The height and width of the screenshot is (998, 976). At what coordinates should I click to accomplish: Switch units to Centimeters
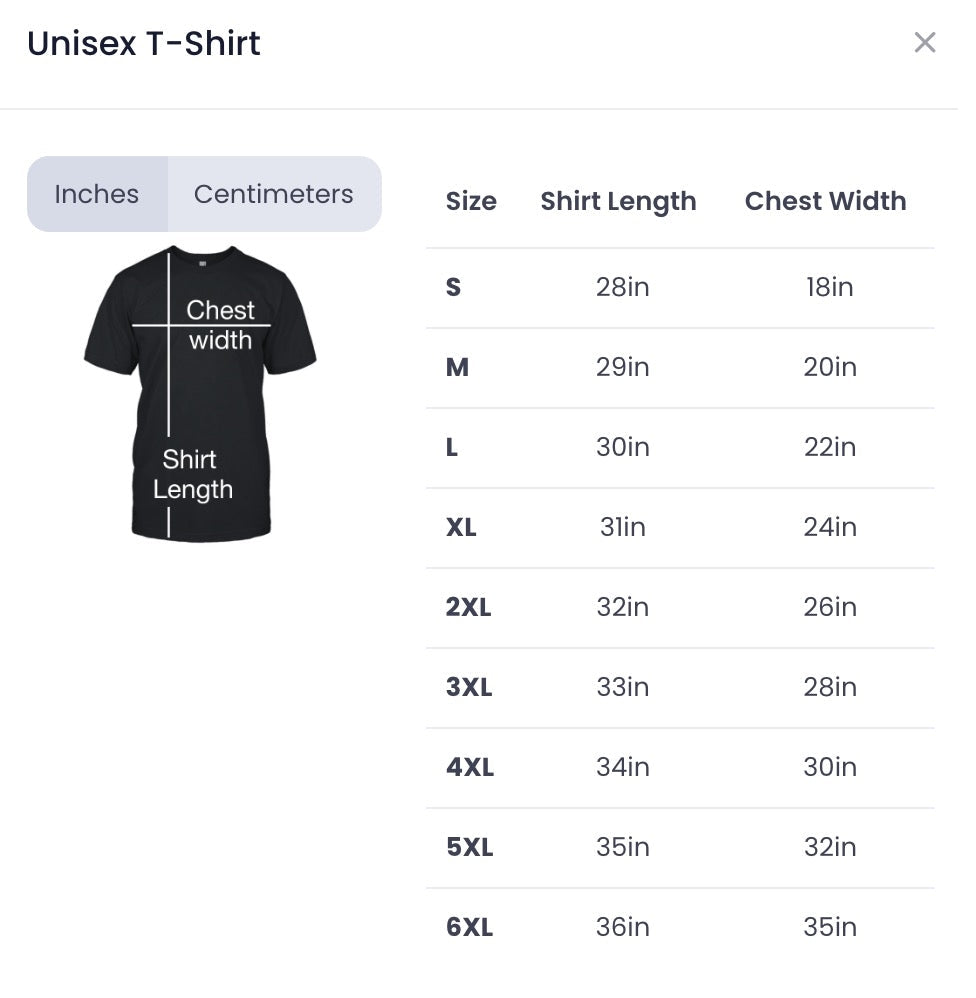click(x=273, y=194)
